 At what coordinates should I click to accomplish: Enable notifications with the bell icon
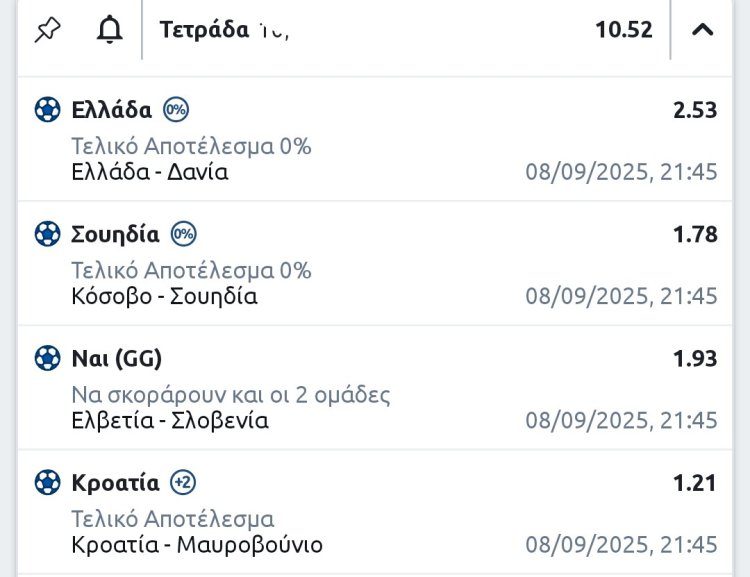[109, 30]
